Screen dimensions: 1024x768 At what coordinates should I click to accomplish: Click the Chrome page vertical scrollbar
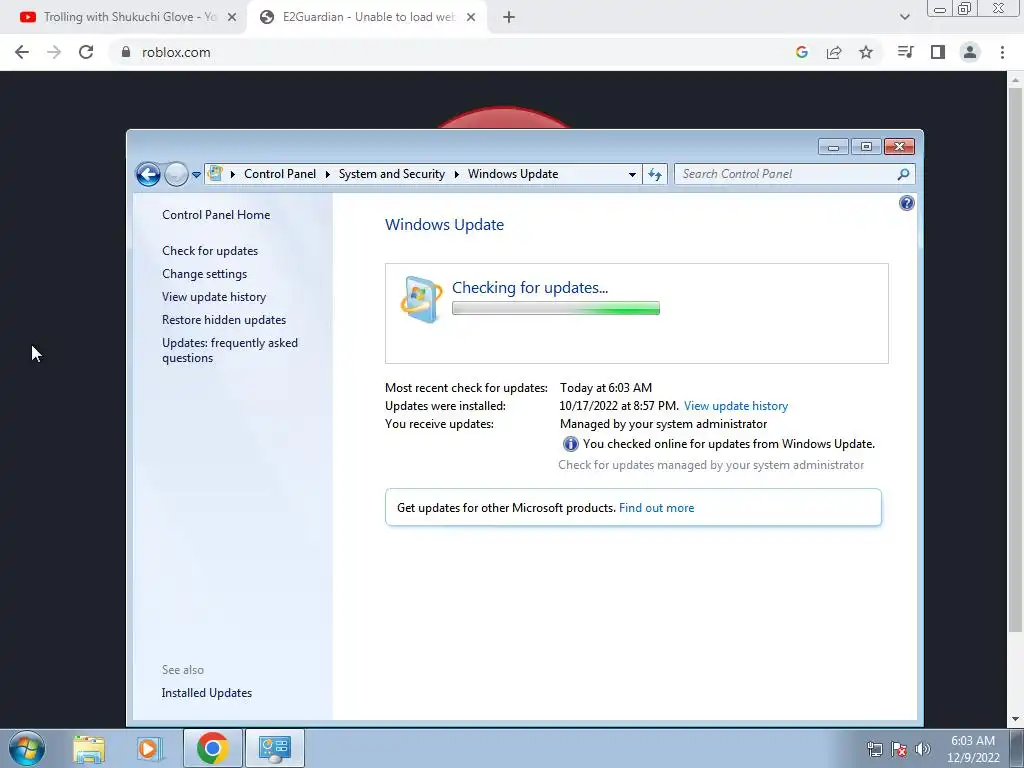[x=1015, y=360]
